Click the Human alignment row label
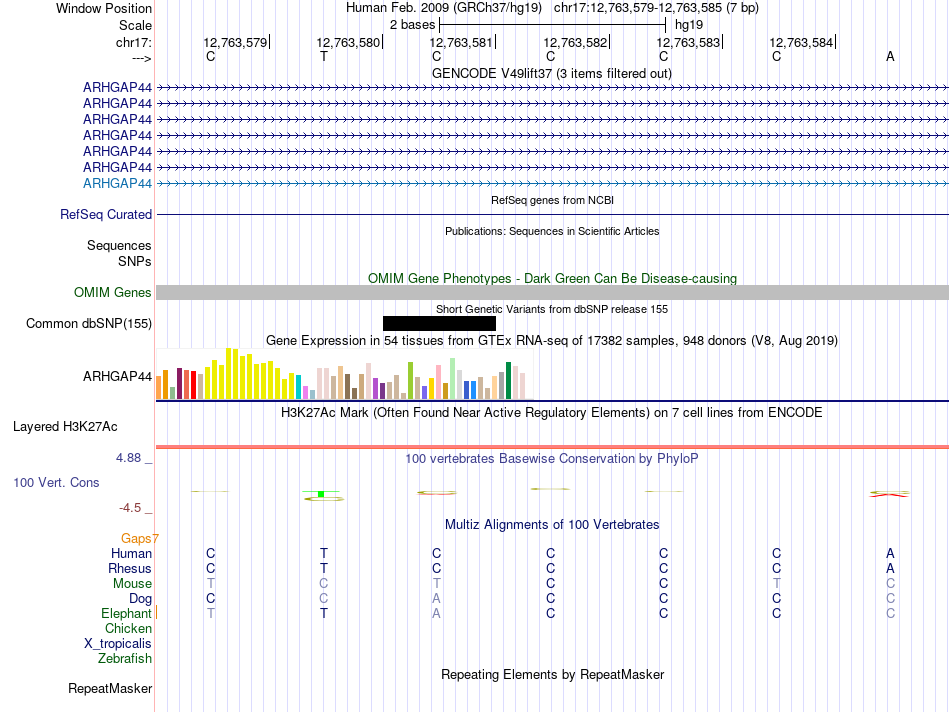This screenshot has height=712, width=950. (131, 553)
